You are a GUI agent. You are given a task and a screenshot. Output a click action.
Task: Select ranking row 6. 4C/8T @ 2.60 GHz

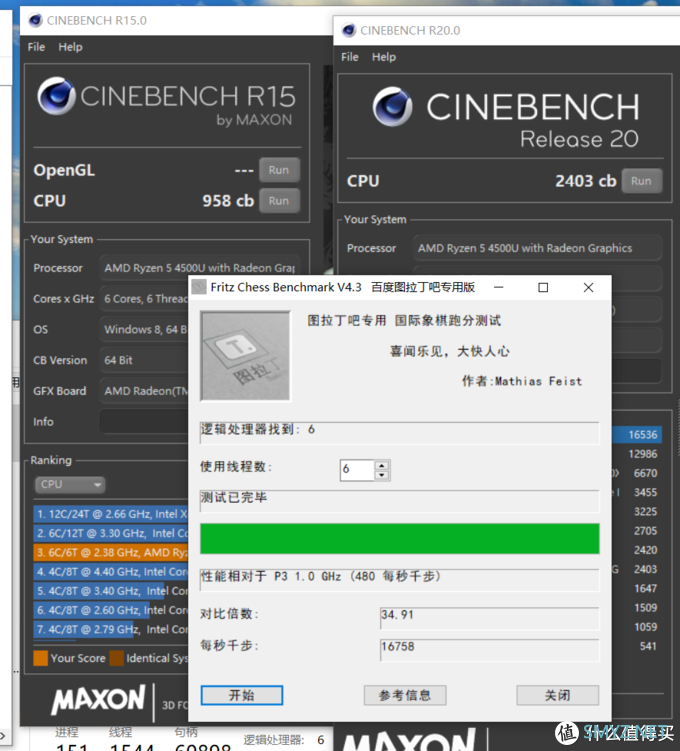coord(111,610)
